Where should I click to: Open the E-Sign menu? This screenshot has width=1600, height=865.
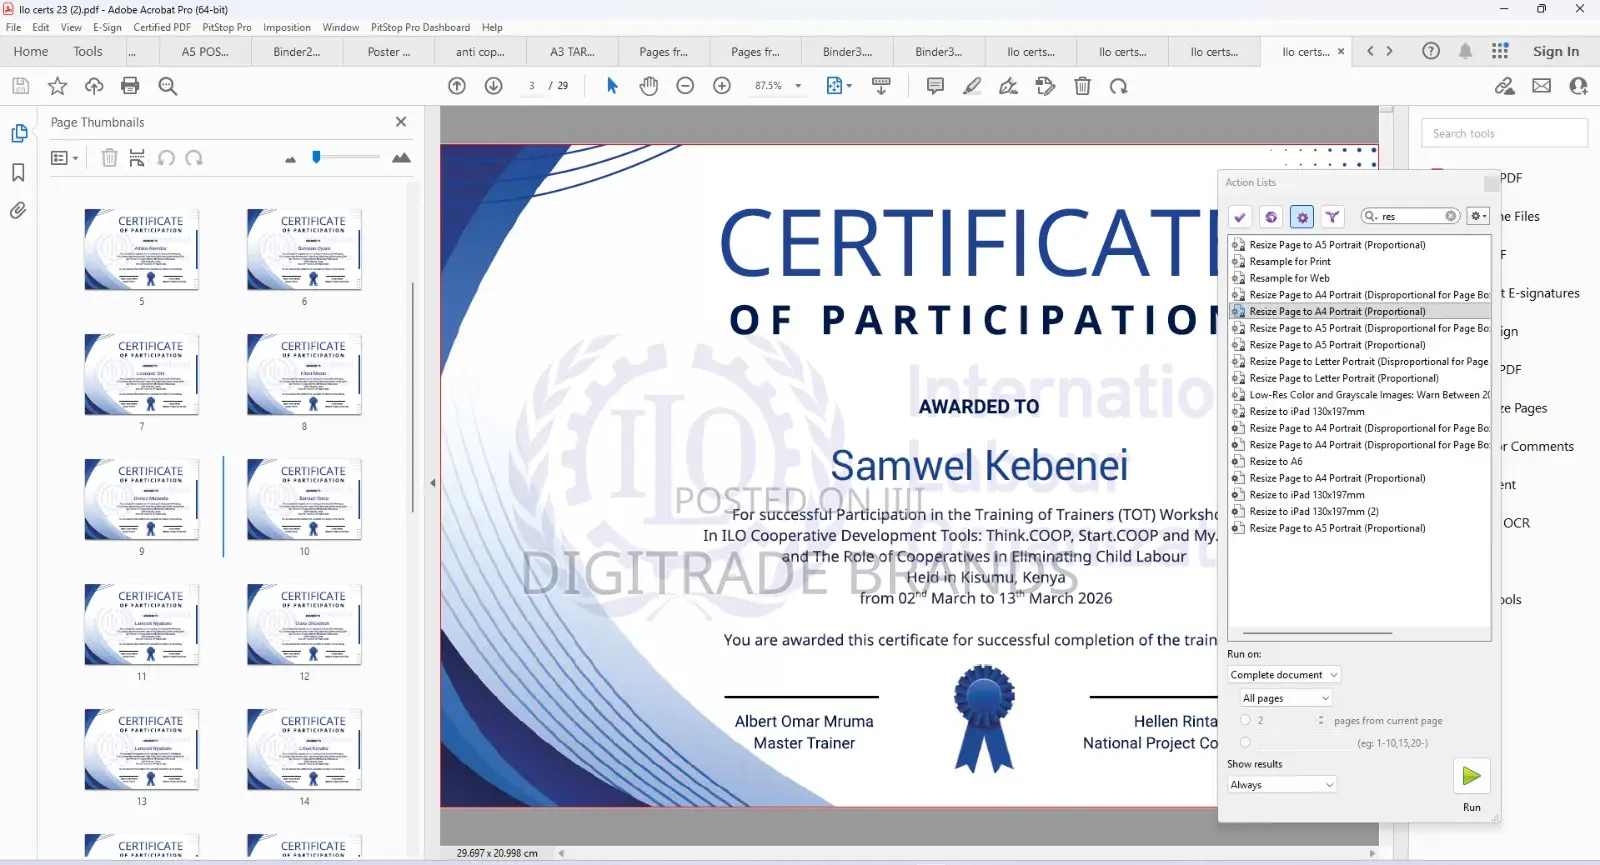(x=107, y=27)
